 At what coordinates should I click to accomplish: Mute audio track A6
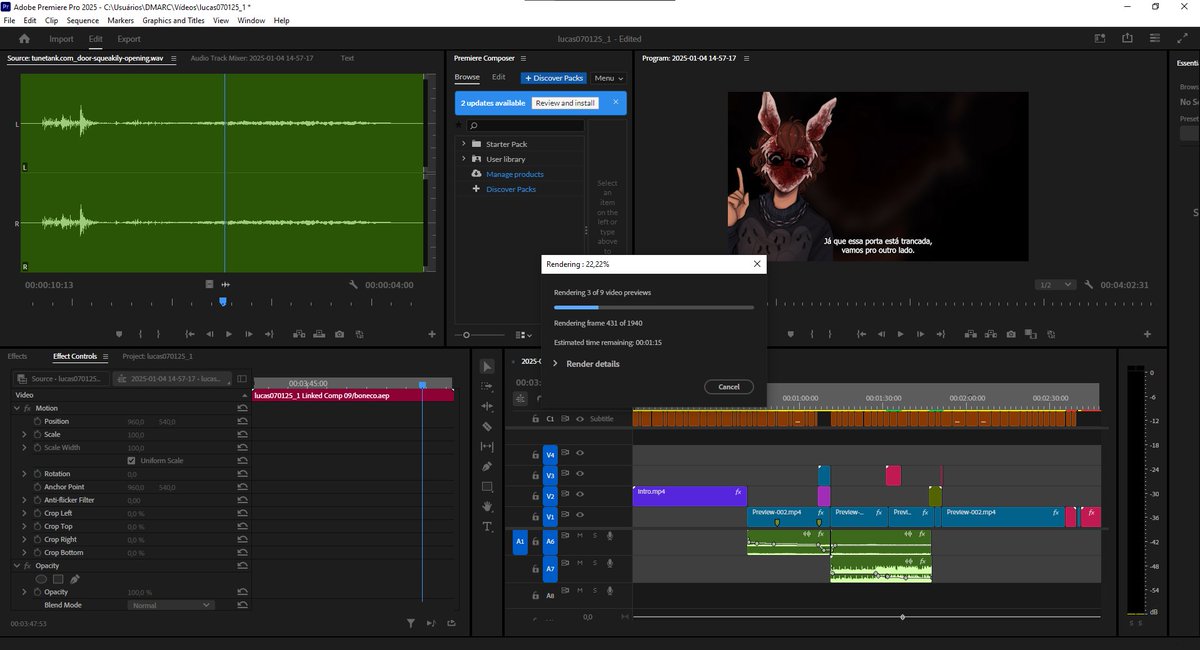[580, 536]
